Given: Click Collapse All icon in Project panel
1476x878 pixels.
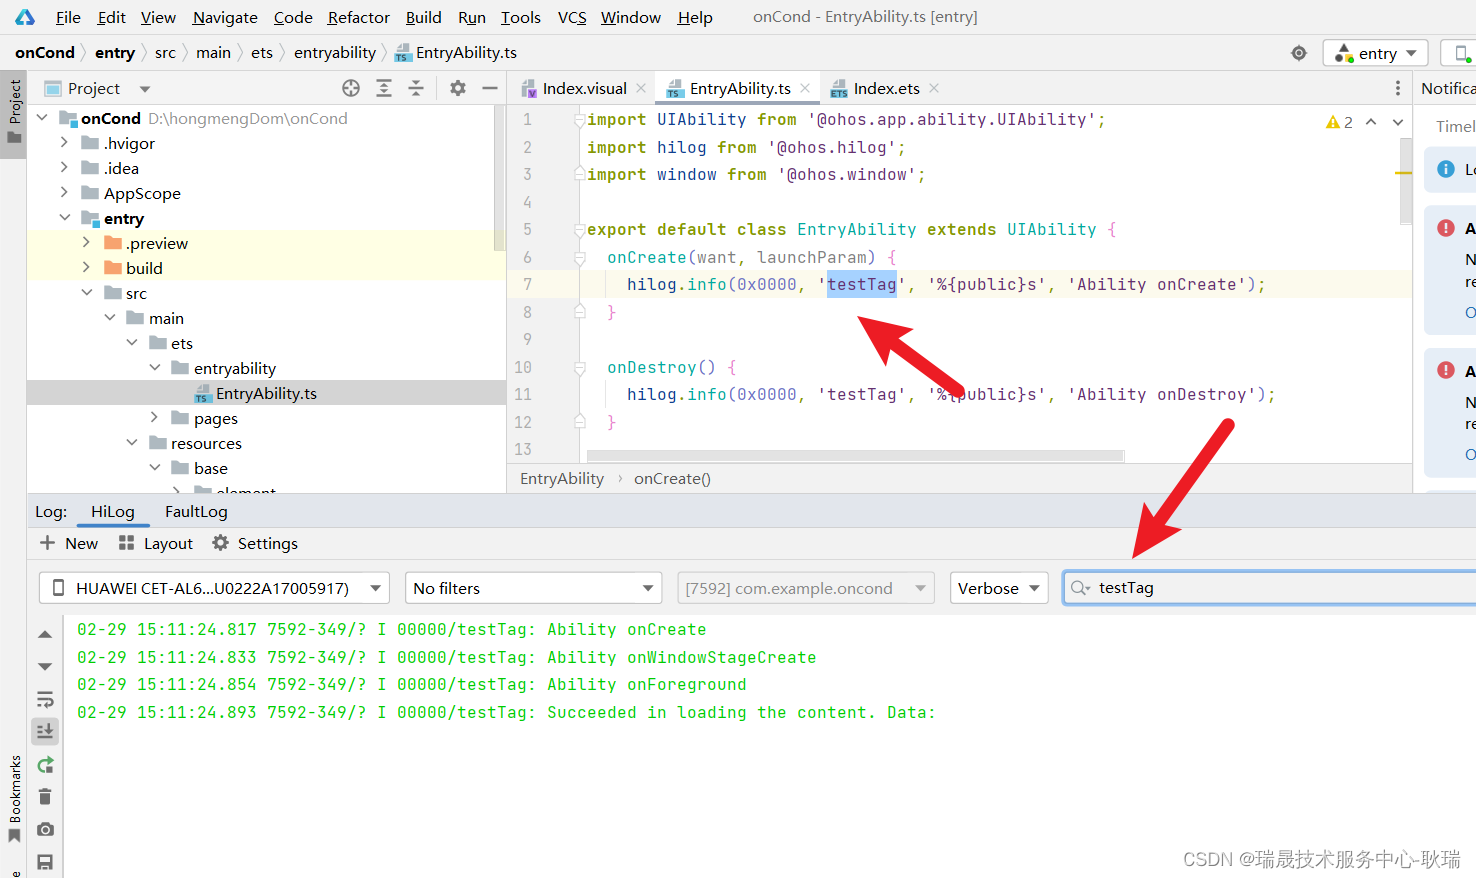Looking at the screenshot, I should coord(416,88).
